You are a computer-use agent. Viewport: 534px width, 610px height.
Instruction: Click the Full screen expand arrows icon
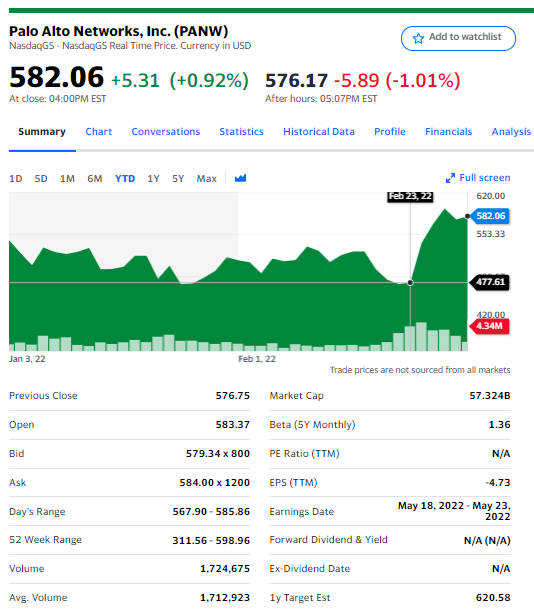pyautogui.click(x=450, y=178)
